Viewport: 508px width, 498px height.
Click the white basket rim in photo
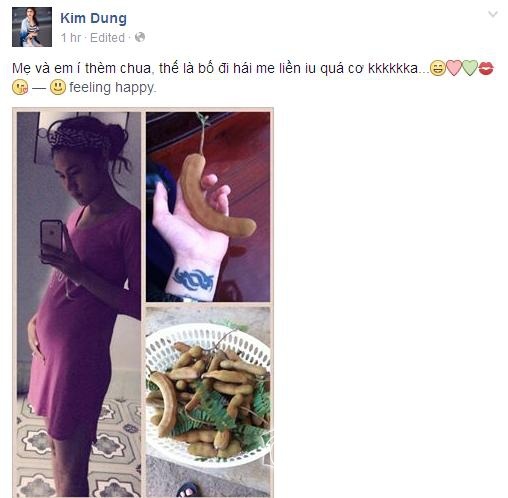(207, 337)
